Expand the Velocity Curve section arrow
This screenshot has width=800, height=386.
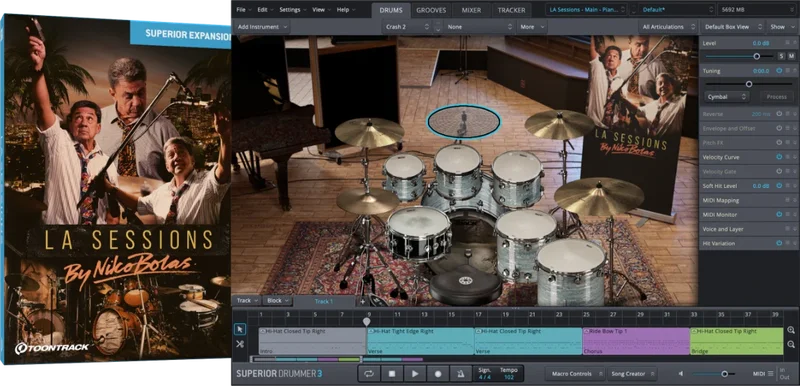(x=794, y=157)
